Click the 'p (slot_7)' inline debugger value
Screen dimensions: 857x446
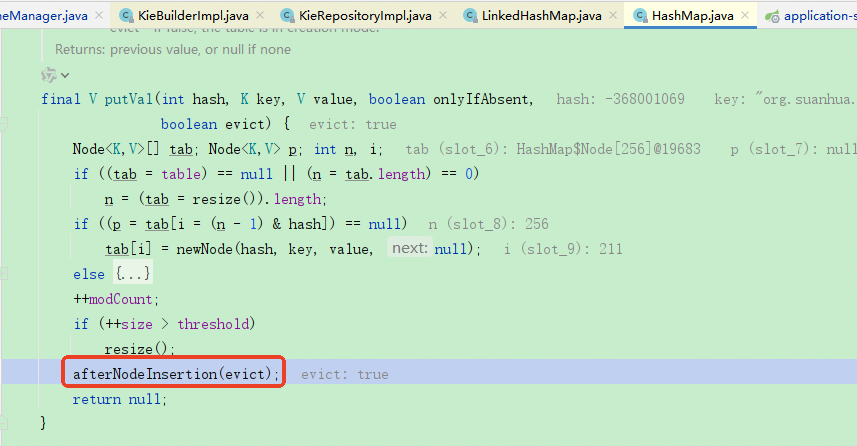click(794, 149)
